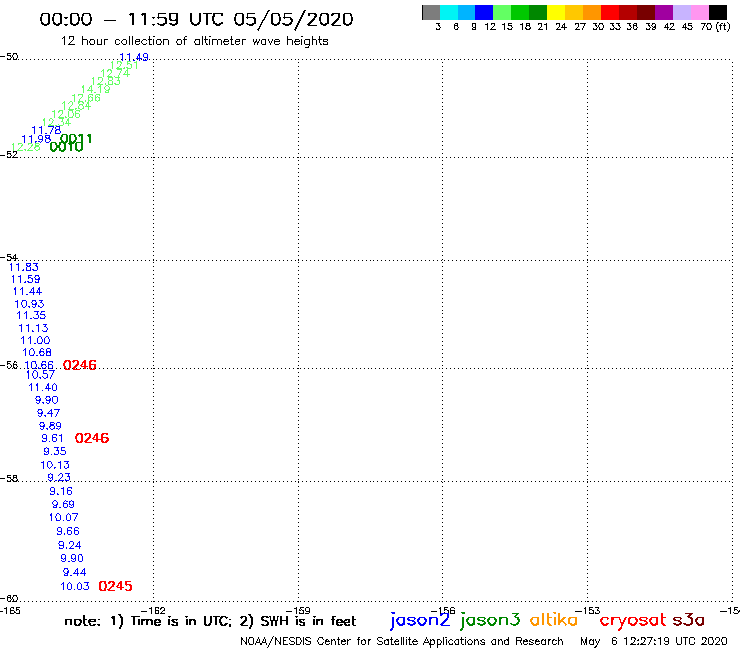Image resolution: width=740 pixels, height=650 pixels.
Task: Click the 'altika' satellite legend label
Action: pos(553,620)
